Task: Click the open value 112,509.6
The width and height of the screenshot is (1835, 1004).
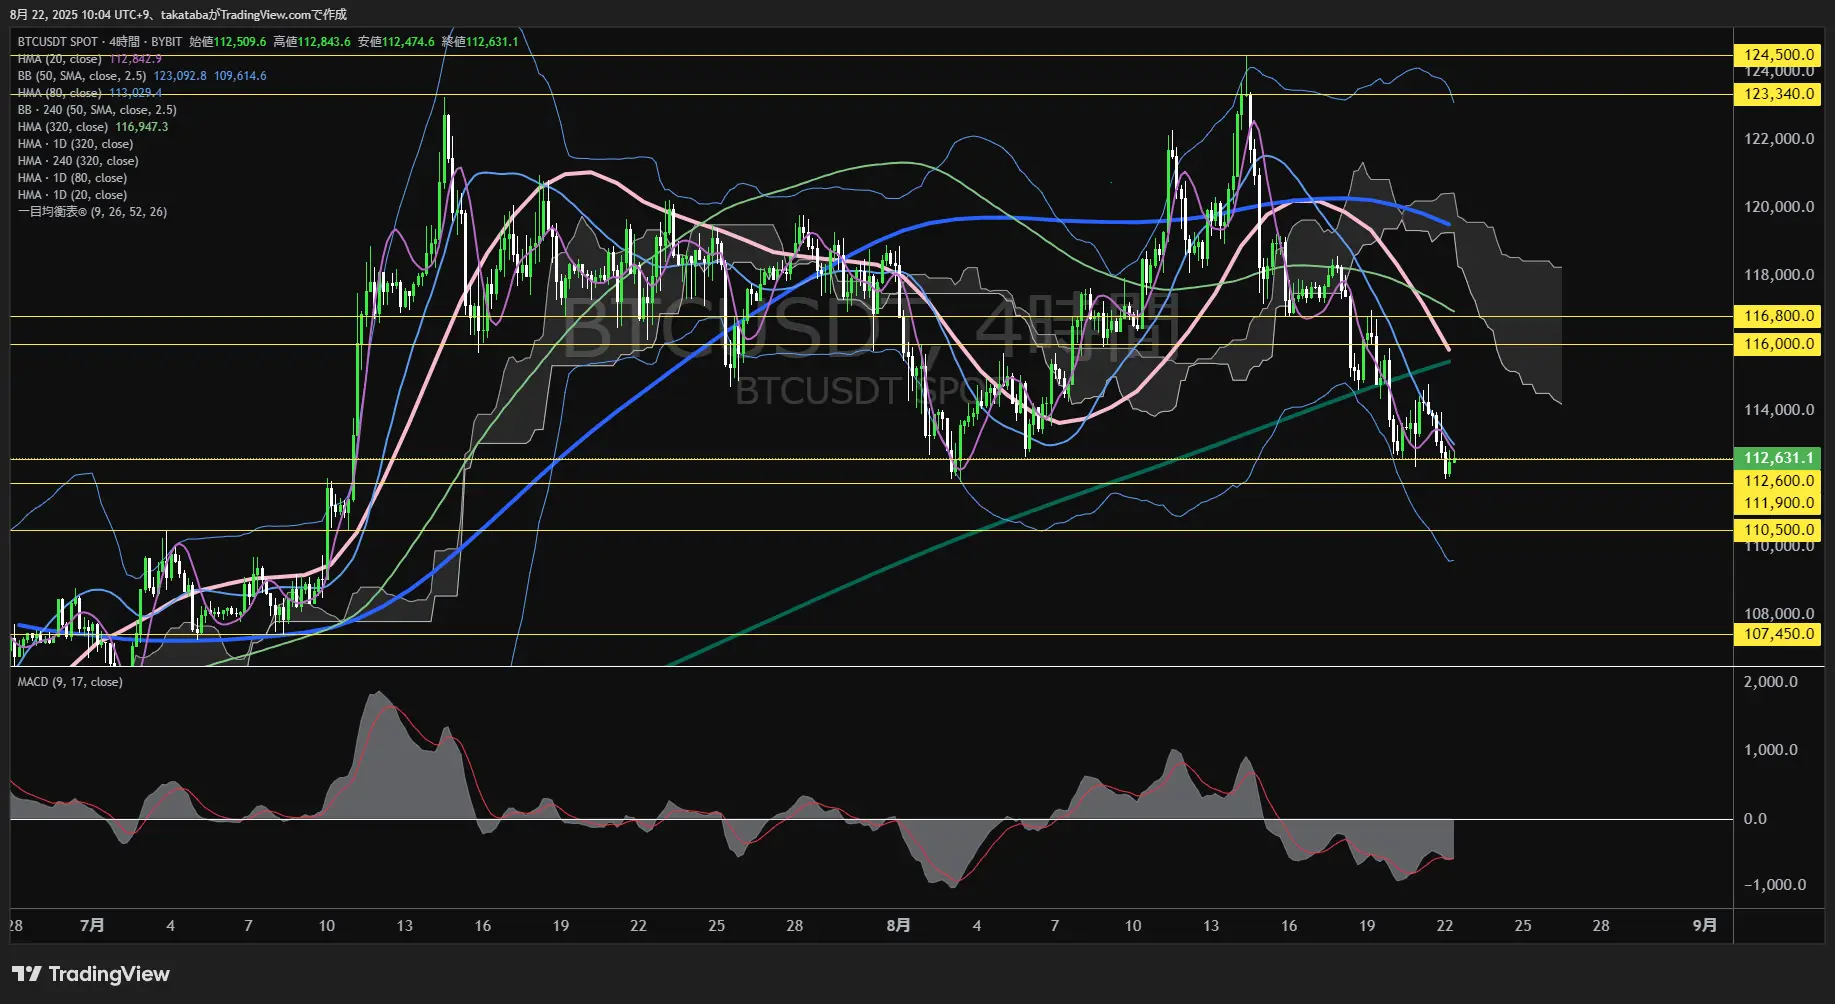Action: tap(240, 42)
